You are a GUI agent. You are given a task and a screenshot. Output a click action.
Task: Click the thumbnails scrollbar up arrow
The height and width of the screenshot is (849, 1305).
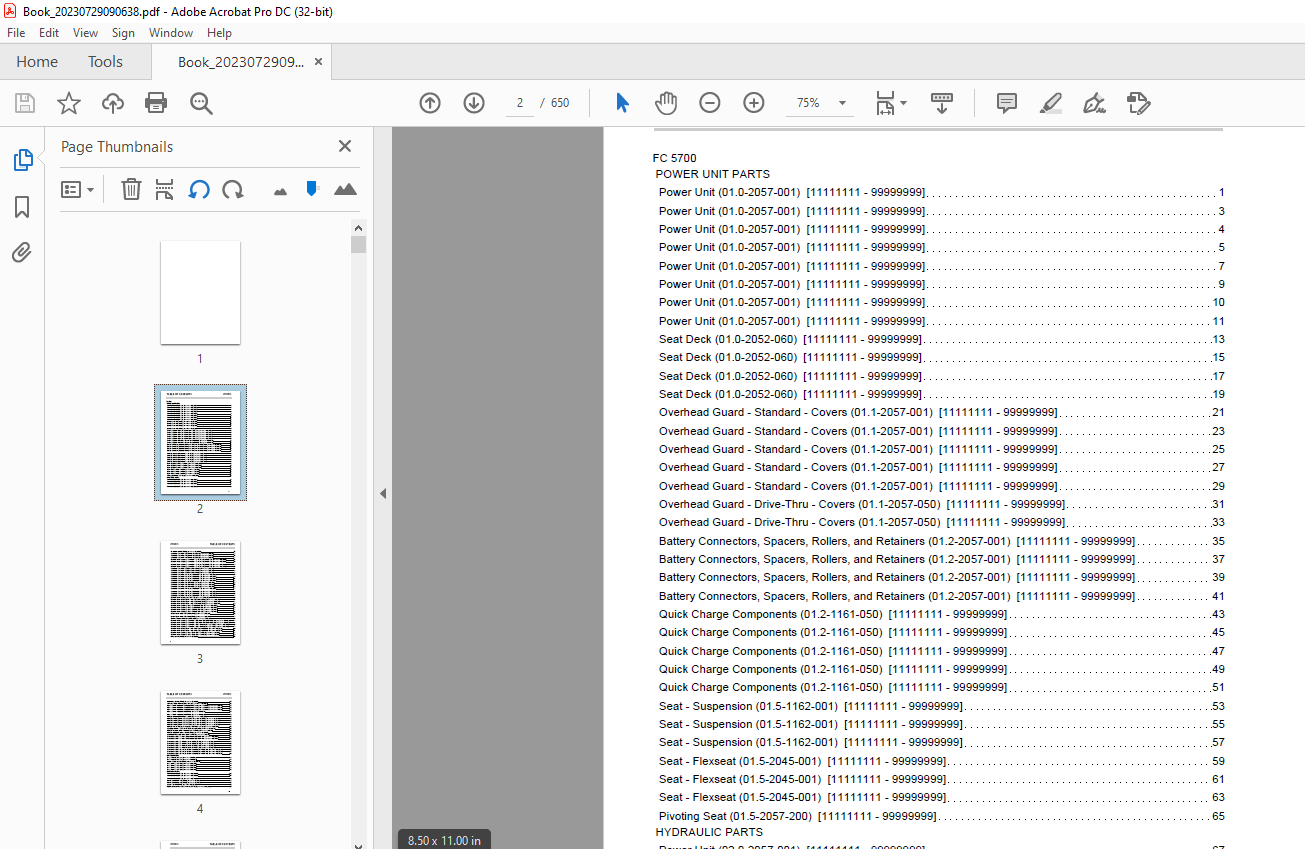pos(358,227)
